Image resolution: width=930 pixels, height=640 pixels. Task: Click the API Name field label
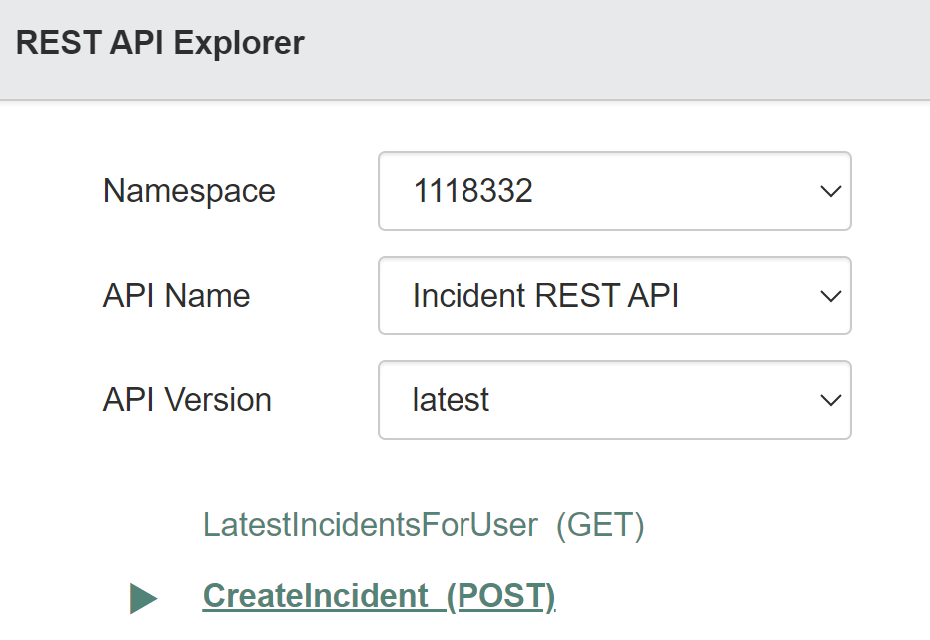(176, 295)
